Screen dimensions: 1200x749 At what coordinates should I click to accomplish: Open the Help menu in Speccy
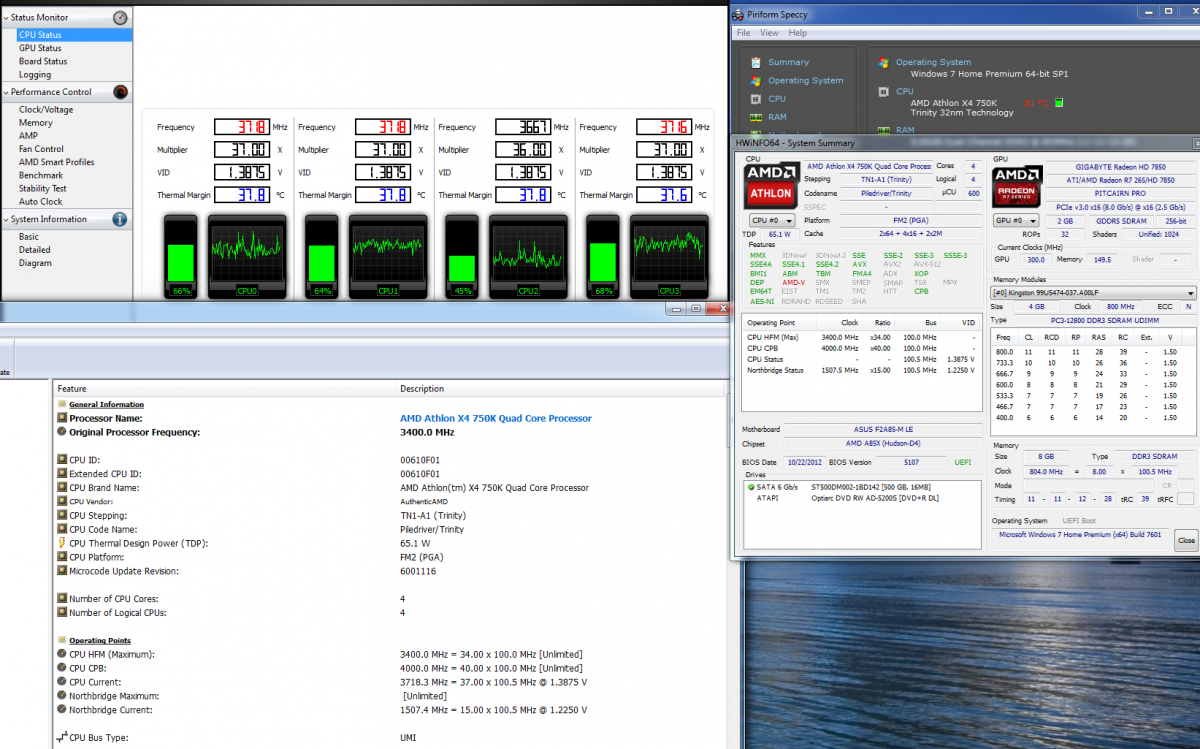coord(797,33)
